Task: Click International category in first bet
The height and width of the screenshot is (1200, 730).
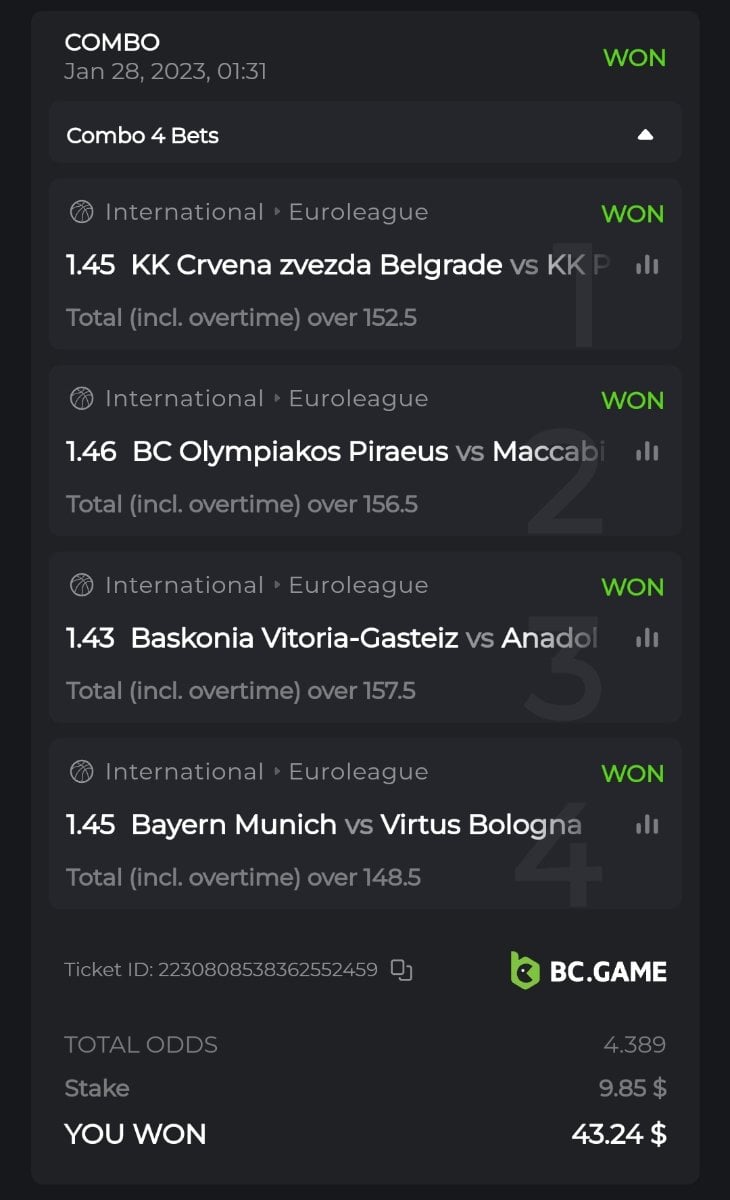Action: [x=184, y=212]
